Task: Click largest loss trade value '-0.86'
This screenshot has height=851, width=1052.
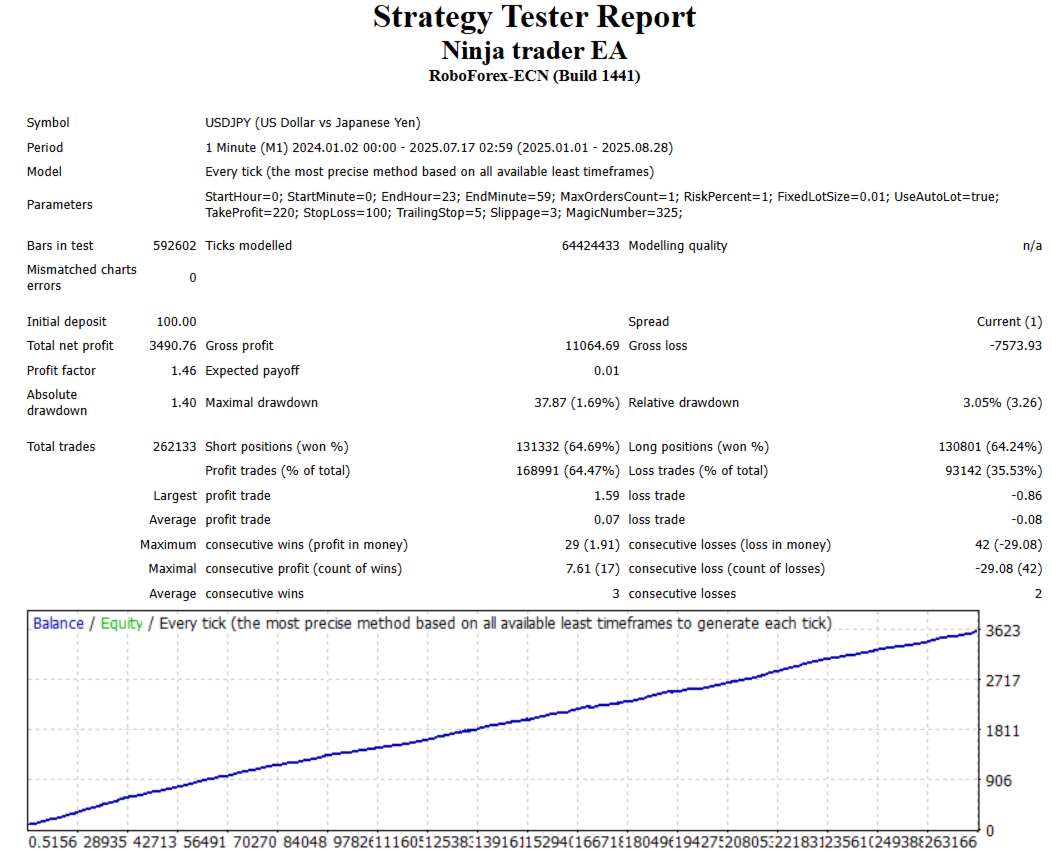Action: [x=1027, y=496]
